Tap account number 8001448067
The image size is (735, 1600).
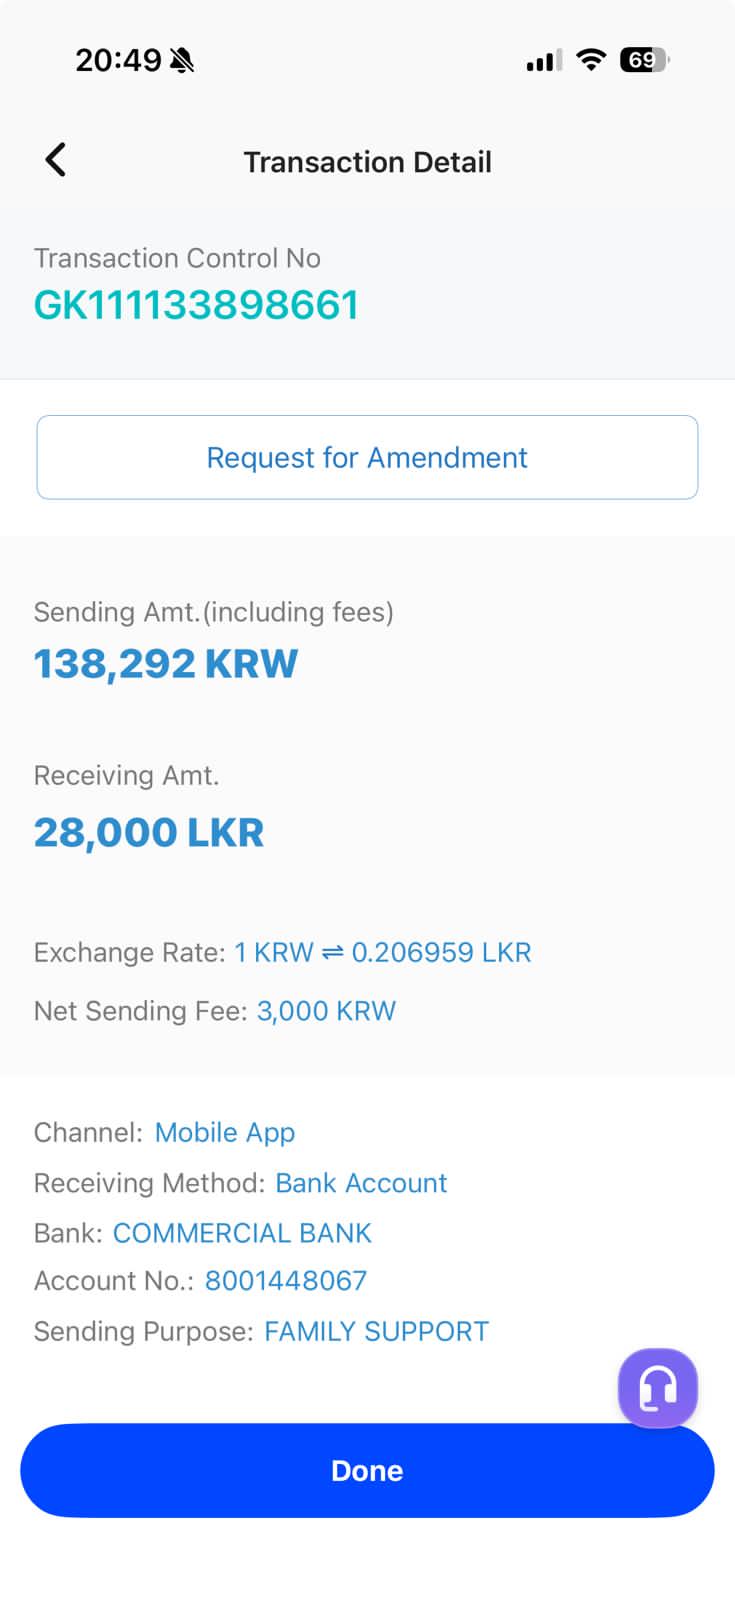[286, 1281]
